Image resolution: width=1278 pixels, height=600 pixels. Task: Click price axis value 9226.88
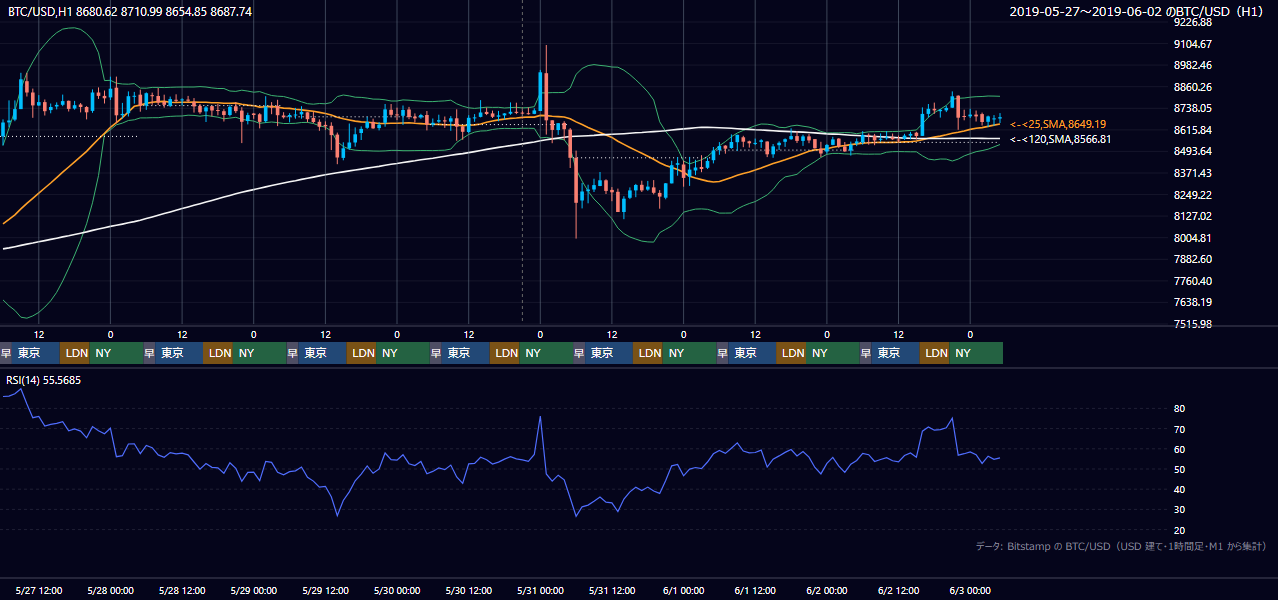click(1193, 22)
